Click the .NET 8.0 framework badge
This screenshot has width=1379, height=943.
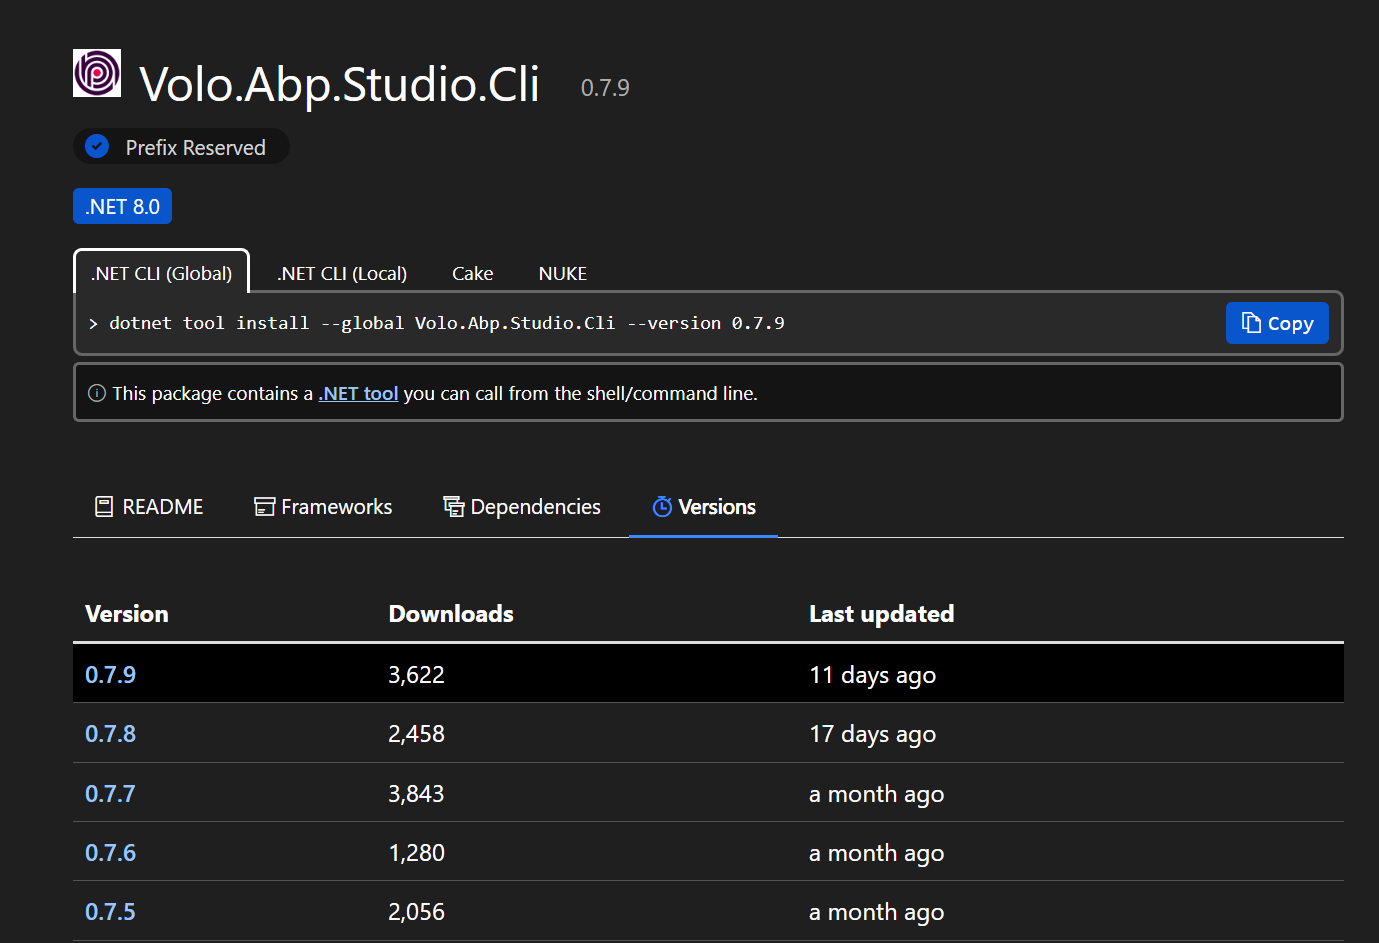[122, 207]
